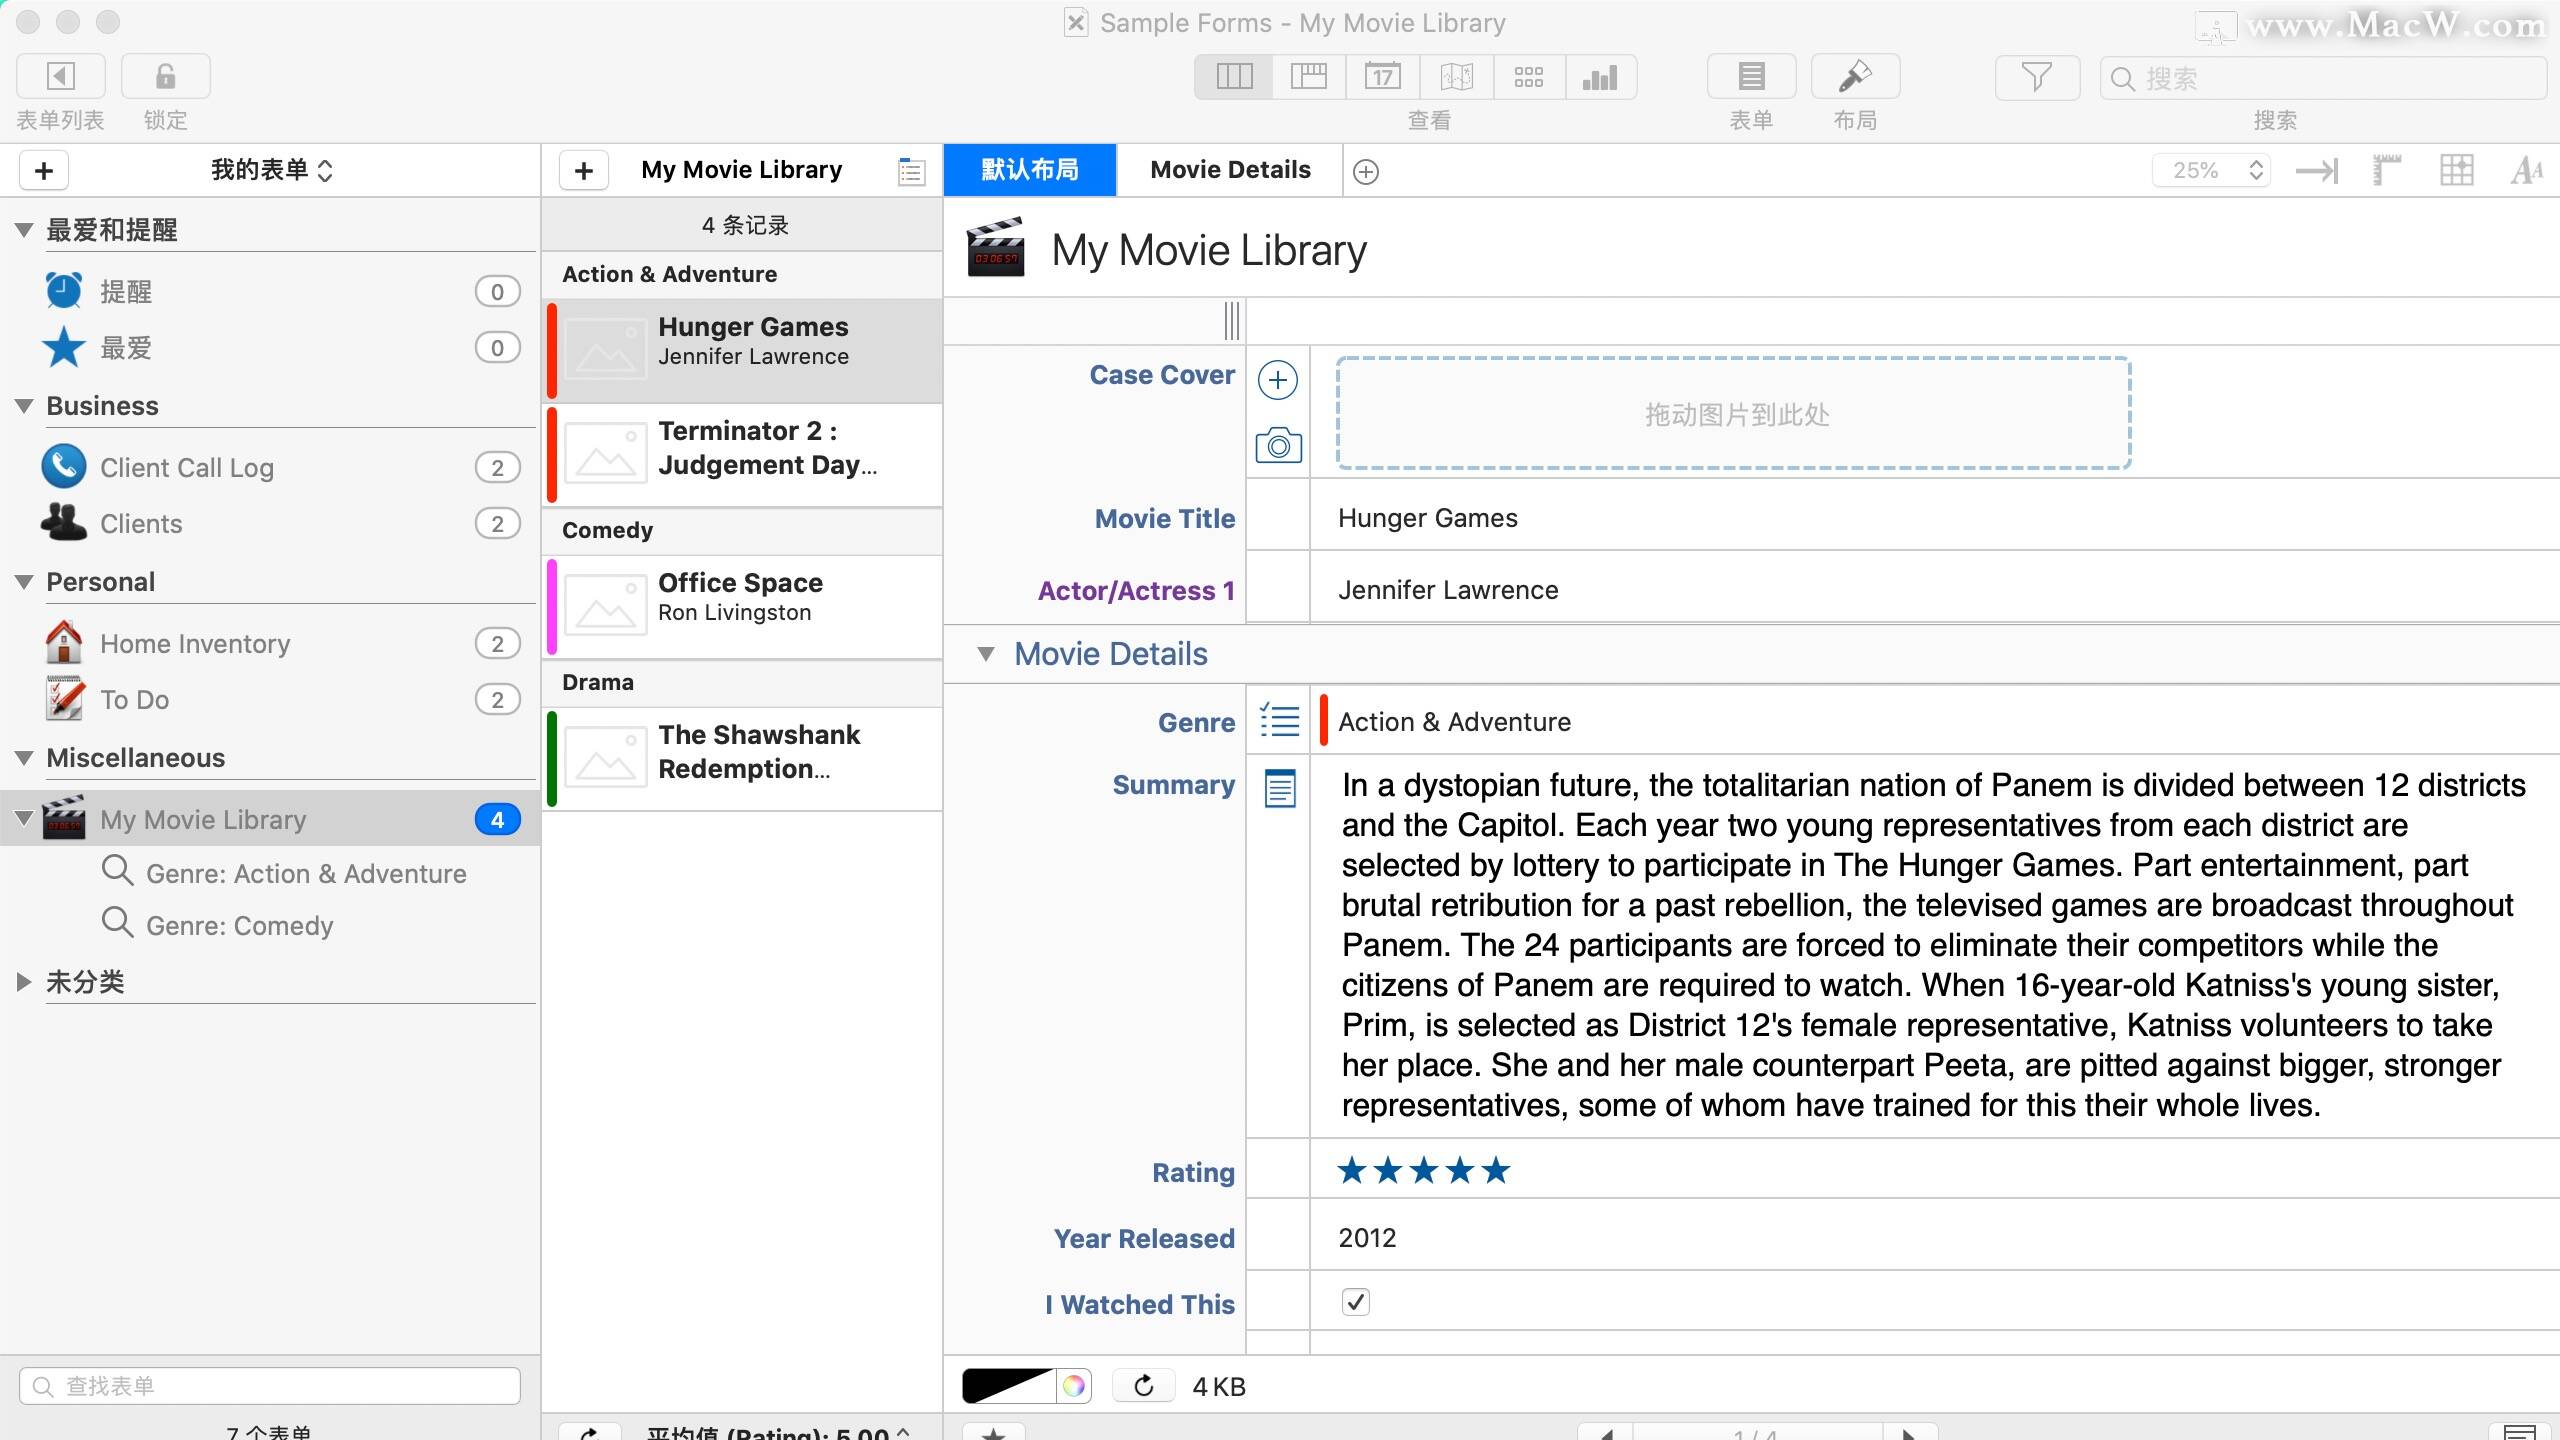Click the lock icon in toolbar
The image size is (2560, 1440).
[165, 76]
